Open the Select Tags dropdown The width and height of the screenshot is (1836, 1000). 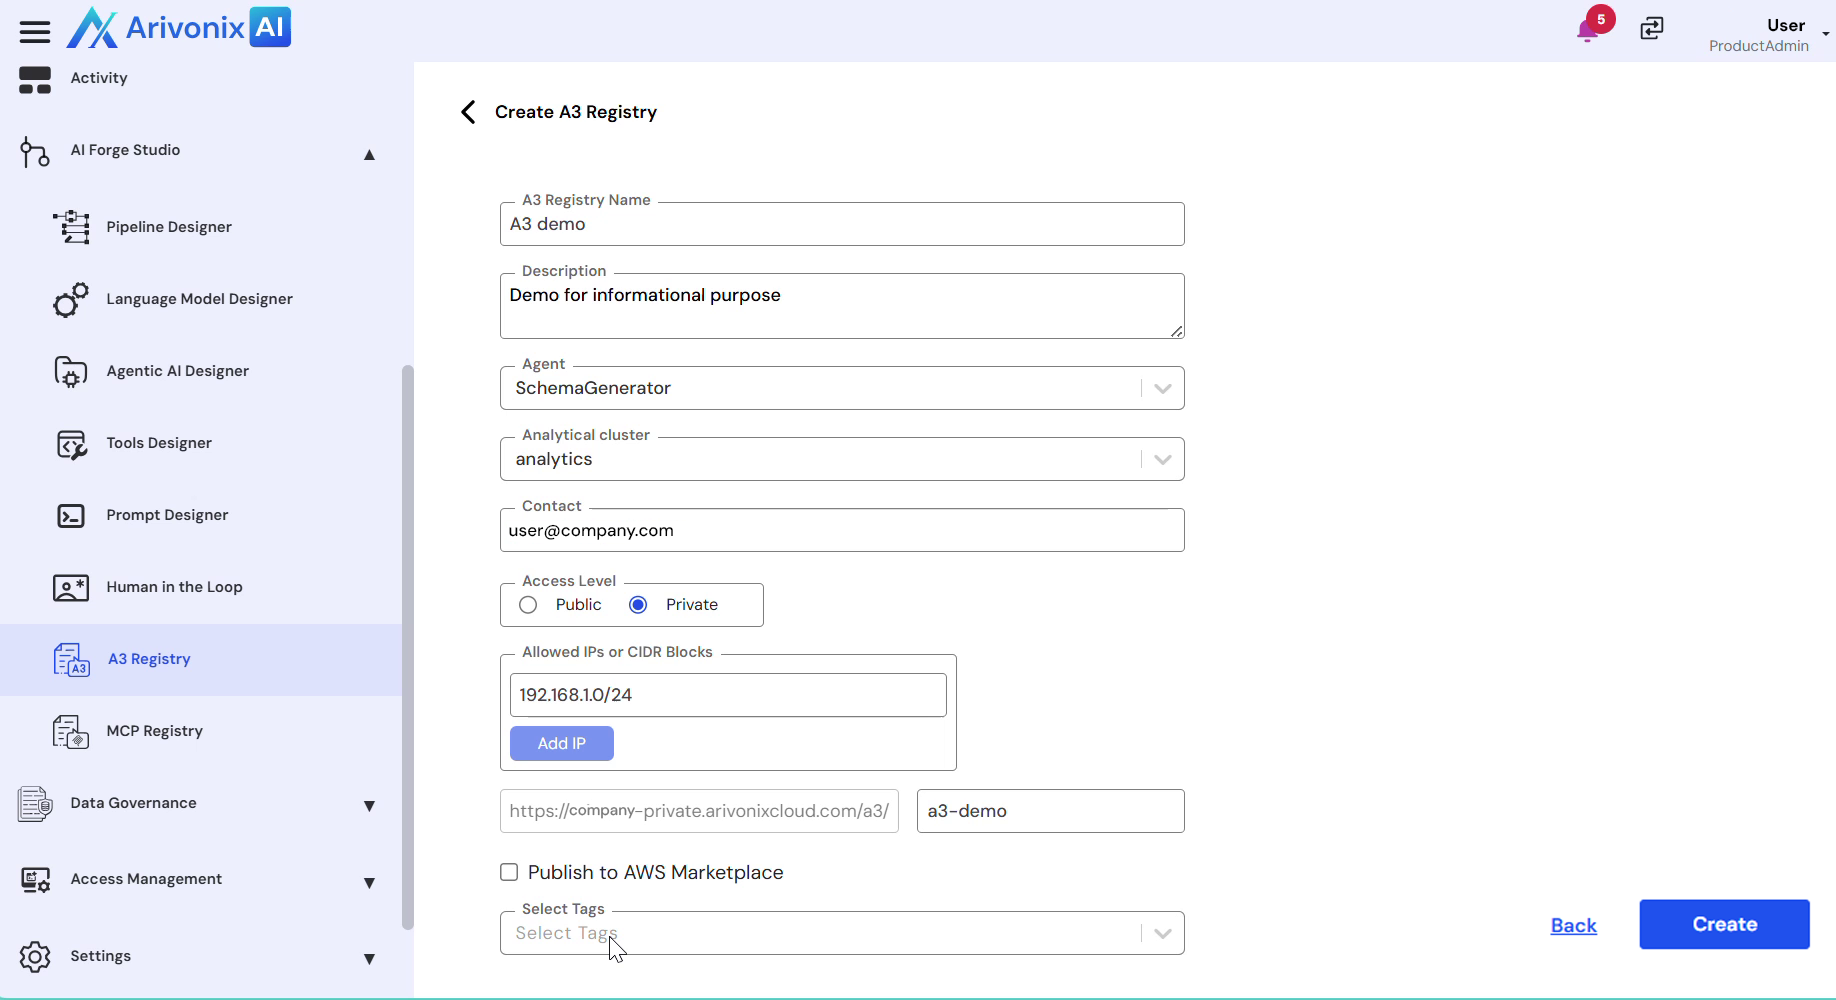click(x=1162, y=933)
